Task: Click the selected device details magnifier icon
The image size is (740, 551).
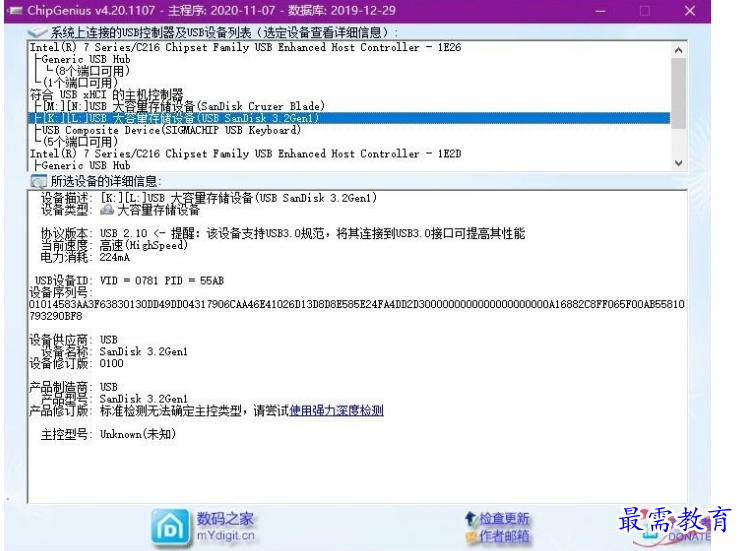Action: coord(38,181)
